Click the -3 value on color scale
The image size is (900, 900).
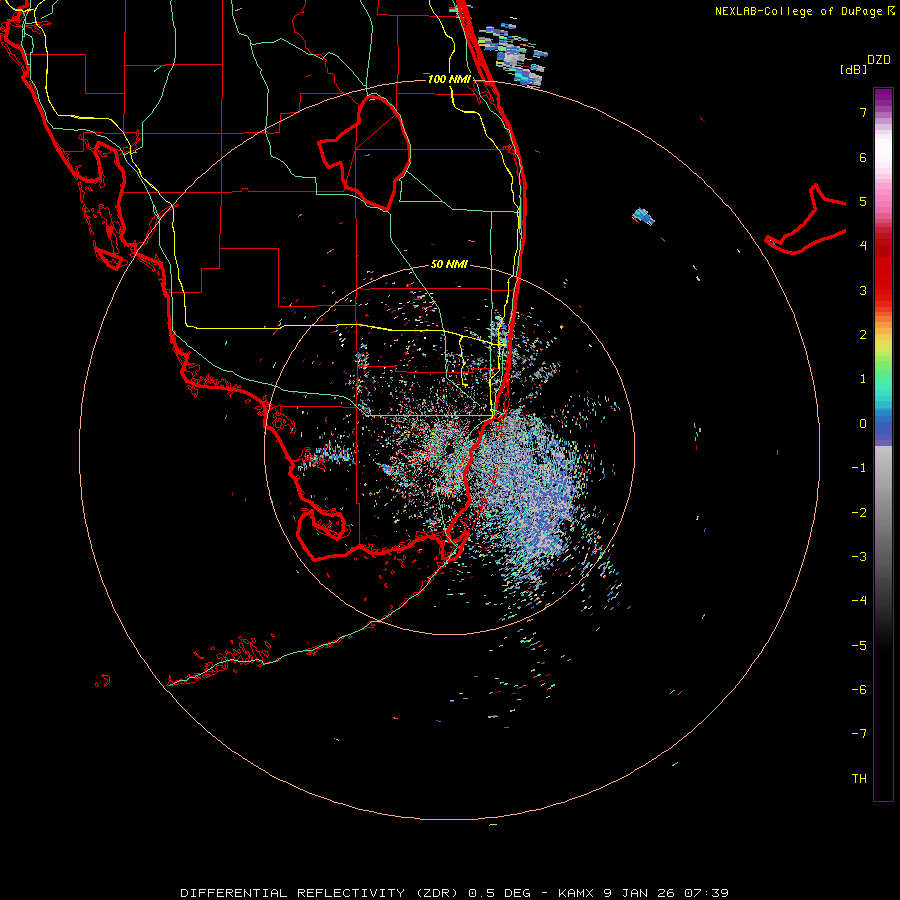859,557
